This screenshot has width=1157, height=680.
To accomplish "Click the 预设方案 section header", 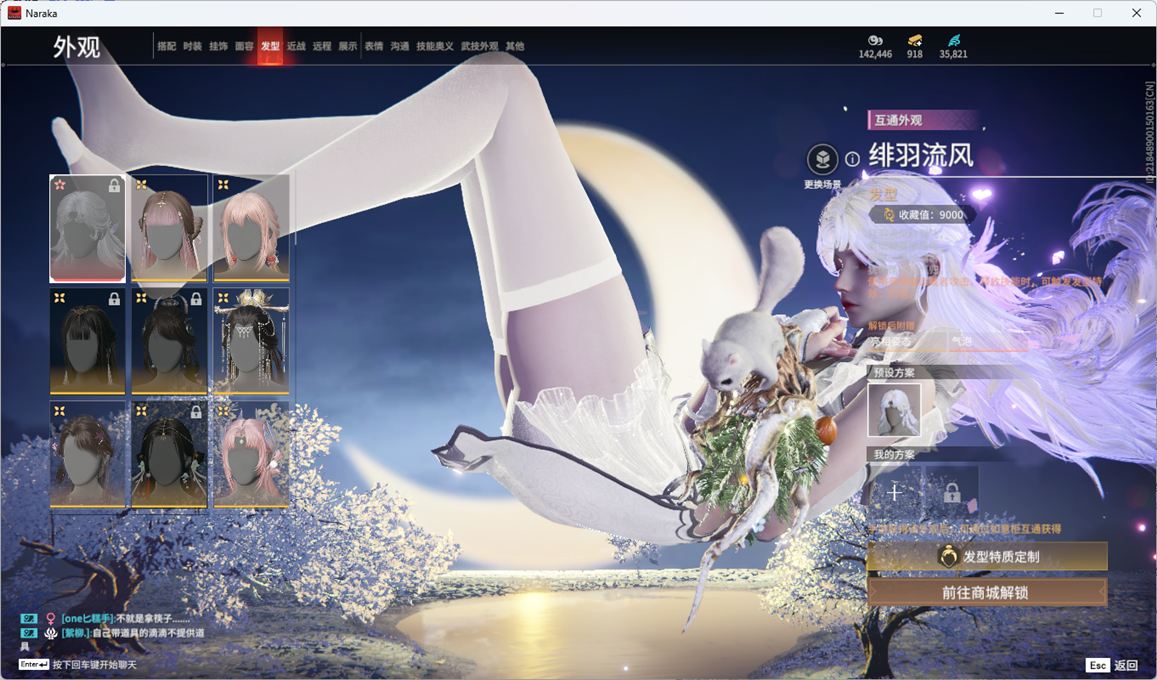I will click(894, 372).
